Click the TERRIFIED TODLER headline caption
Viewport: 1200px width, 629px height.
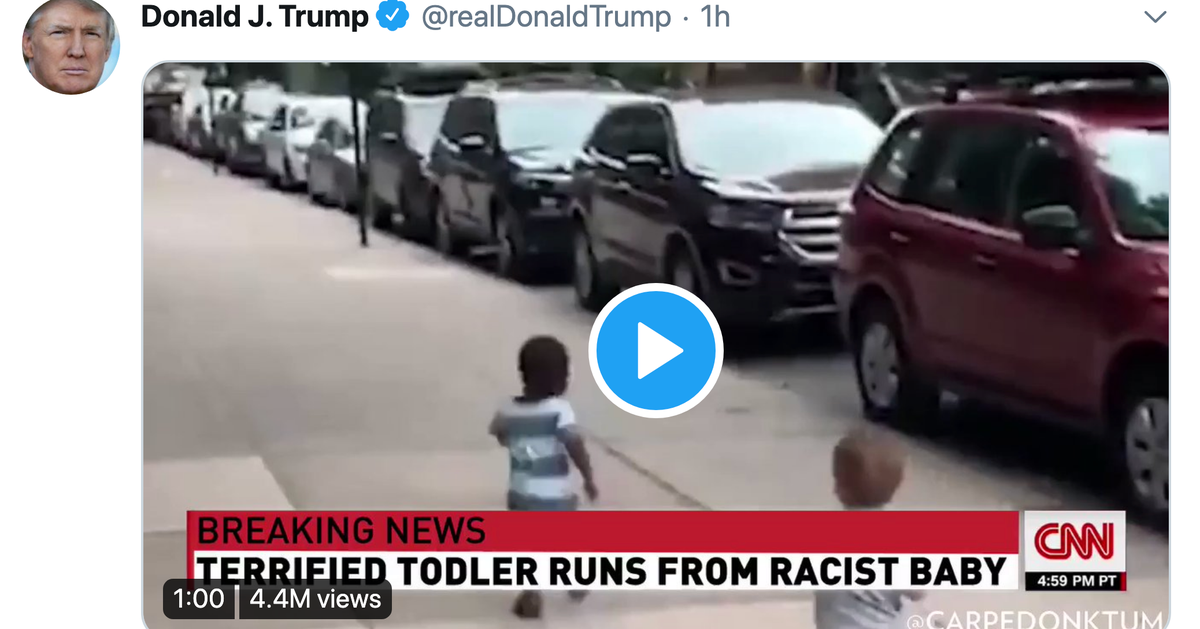point(602,571)
